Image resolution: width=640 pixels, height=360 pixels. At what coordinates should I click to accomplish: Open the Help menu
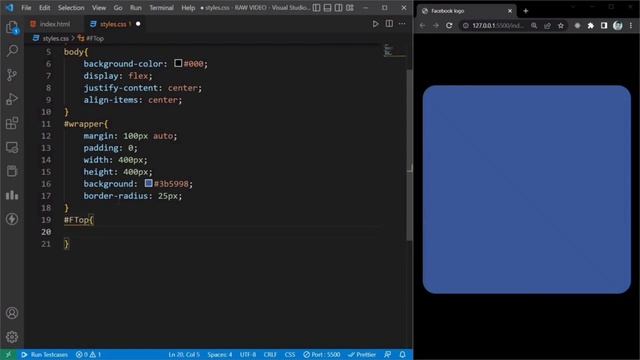(188, 8)
